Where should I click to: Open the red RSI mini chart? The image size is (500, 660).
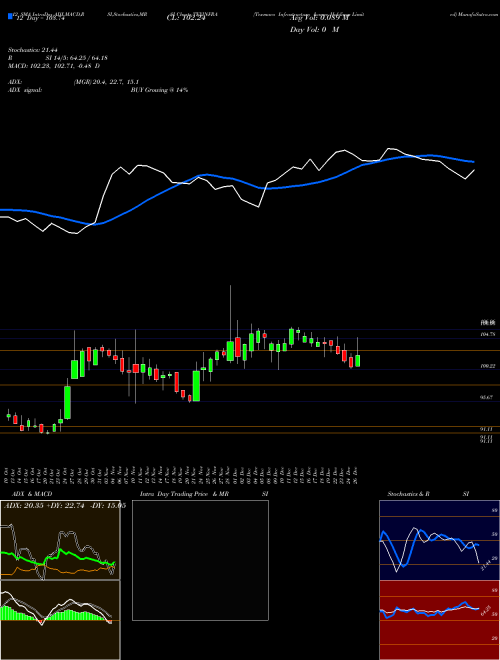(x=439, y=620)
